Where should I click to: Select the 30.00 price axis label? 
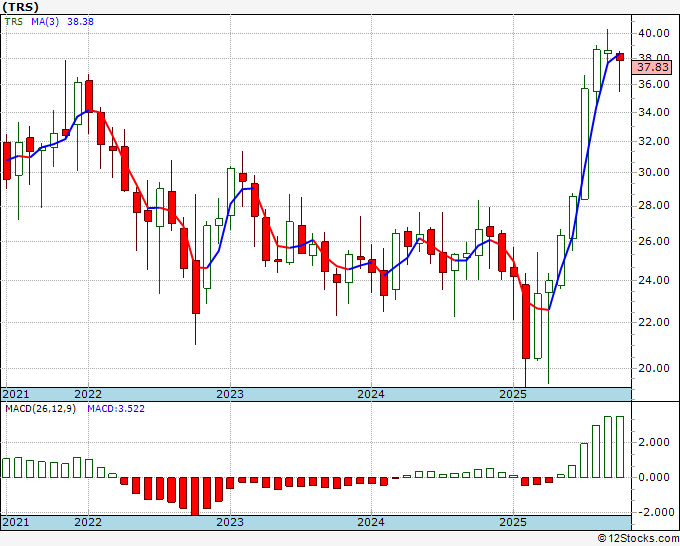point(654,172)
